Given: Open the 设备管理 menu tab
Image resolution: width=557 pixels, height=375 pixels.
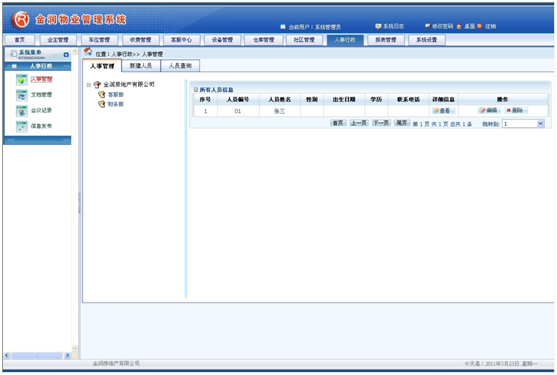Looking at the screenshot, I should click(x=222, y=40).
